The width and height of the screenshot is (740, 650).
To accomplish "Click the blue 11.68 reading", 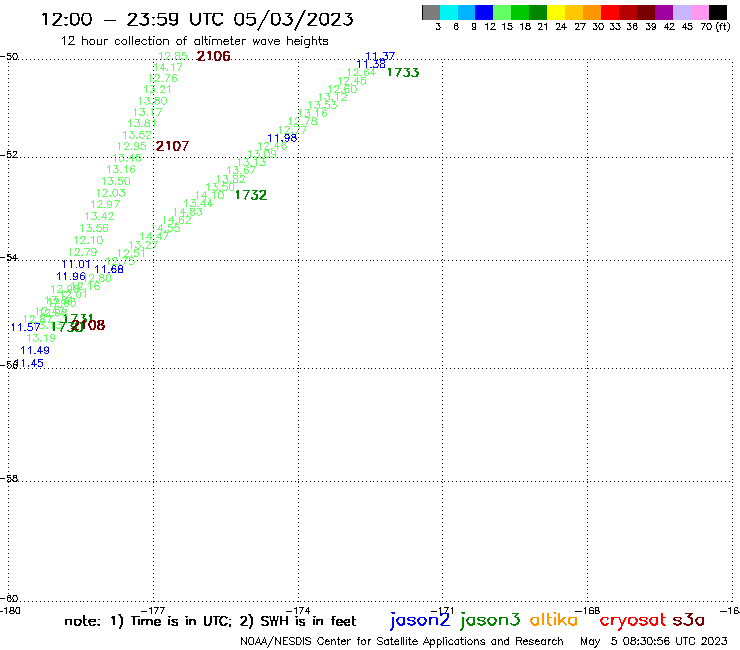I will (x=109, y=269).
